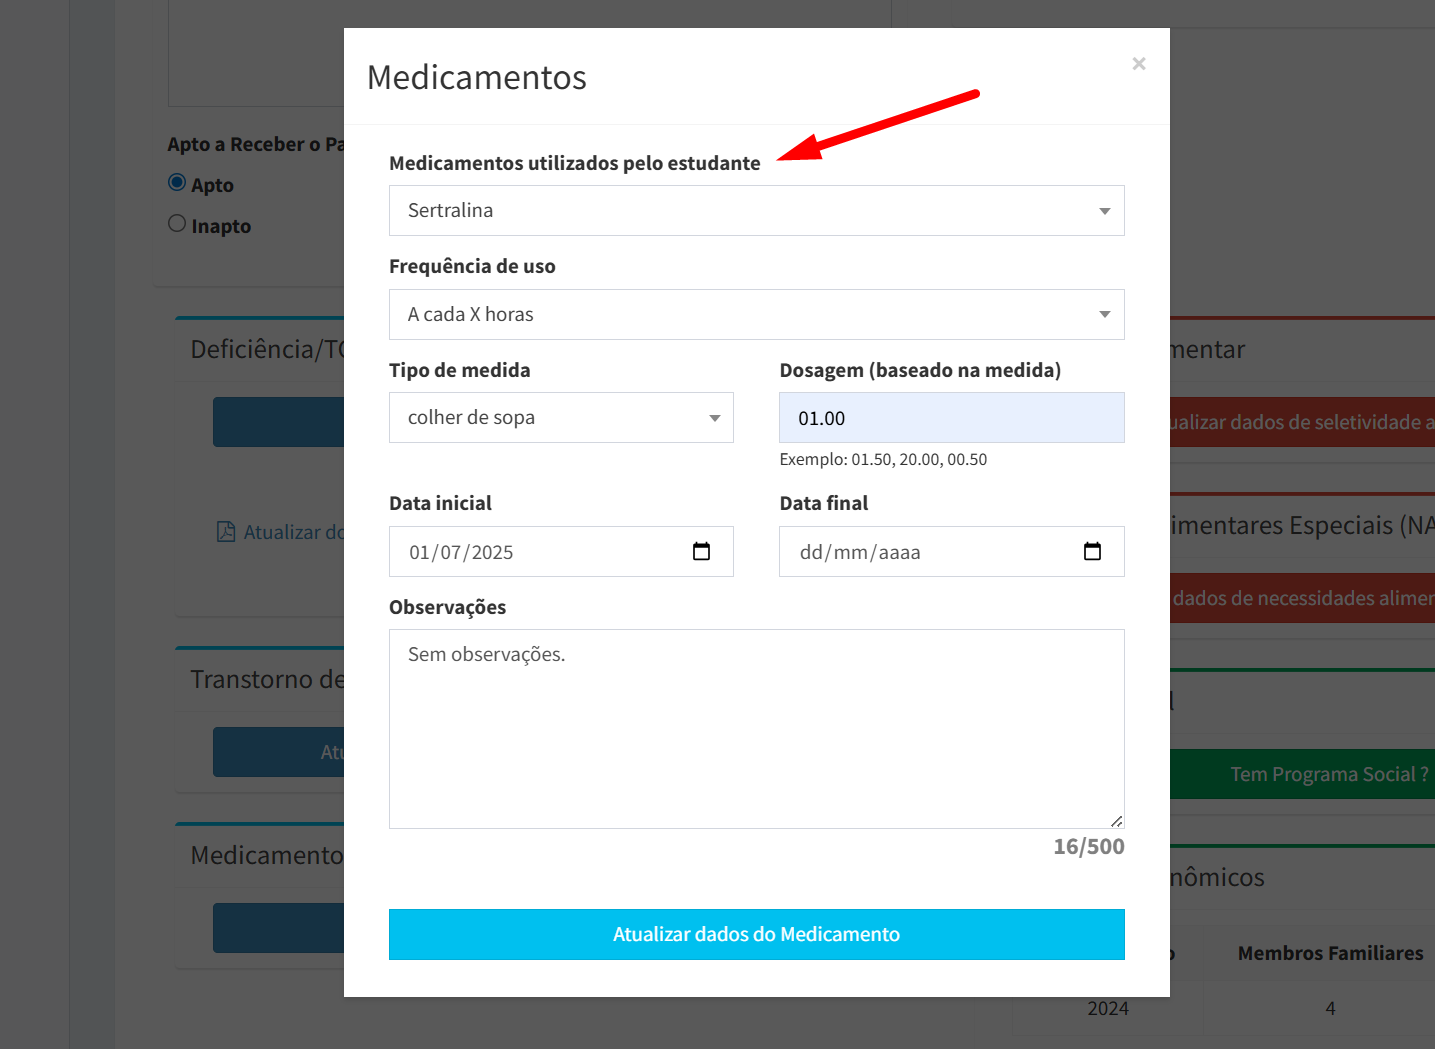Click the Membros Familiares column header
Viewport: 1435px width, 1049px height.
pos(1330,954)
